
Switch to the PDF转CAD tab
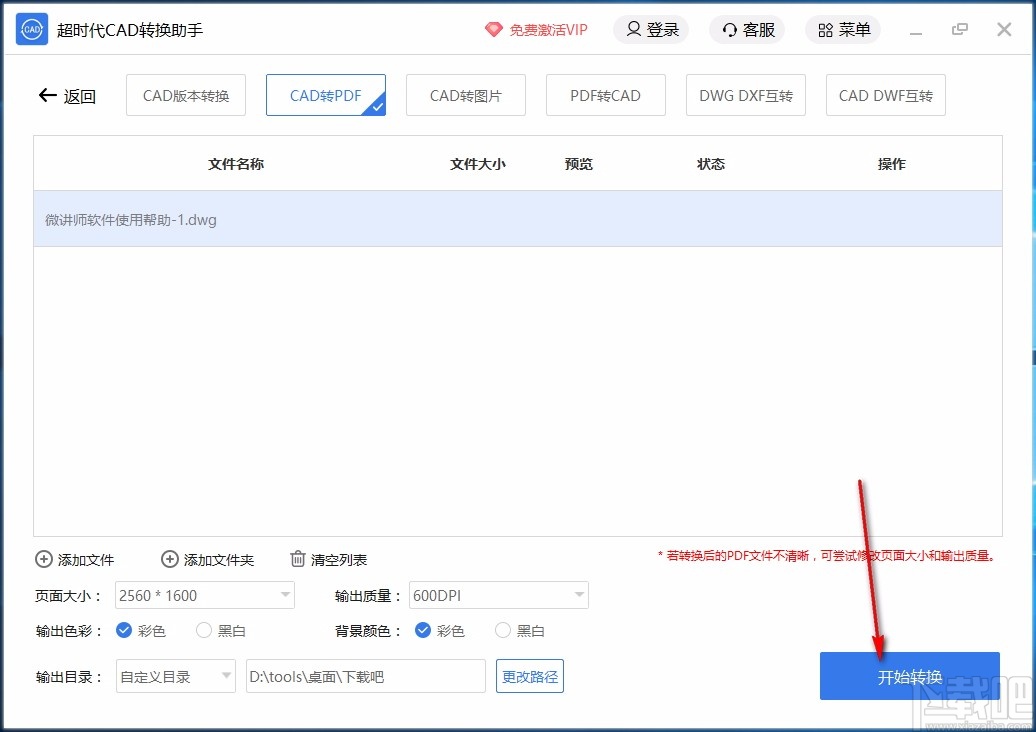tap(605, 94)
